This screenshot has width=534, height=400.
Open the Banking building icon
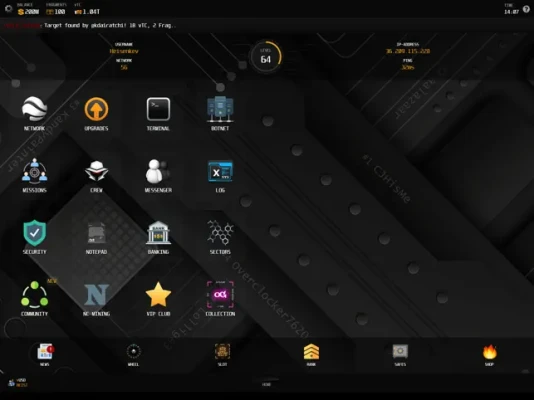pos(158,233)
